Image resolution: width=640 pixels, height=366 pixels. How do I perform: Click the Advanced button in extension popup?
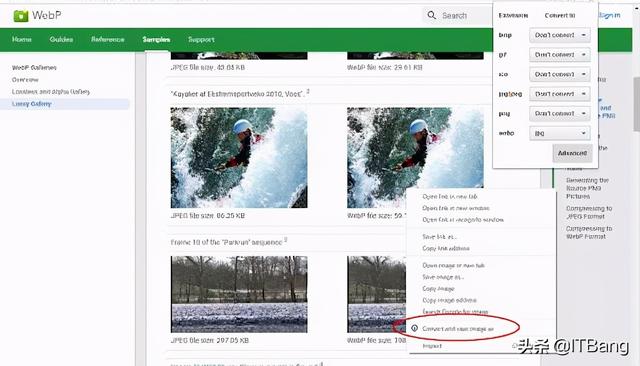[572, 153]
